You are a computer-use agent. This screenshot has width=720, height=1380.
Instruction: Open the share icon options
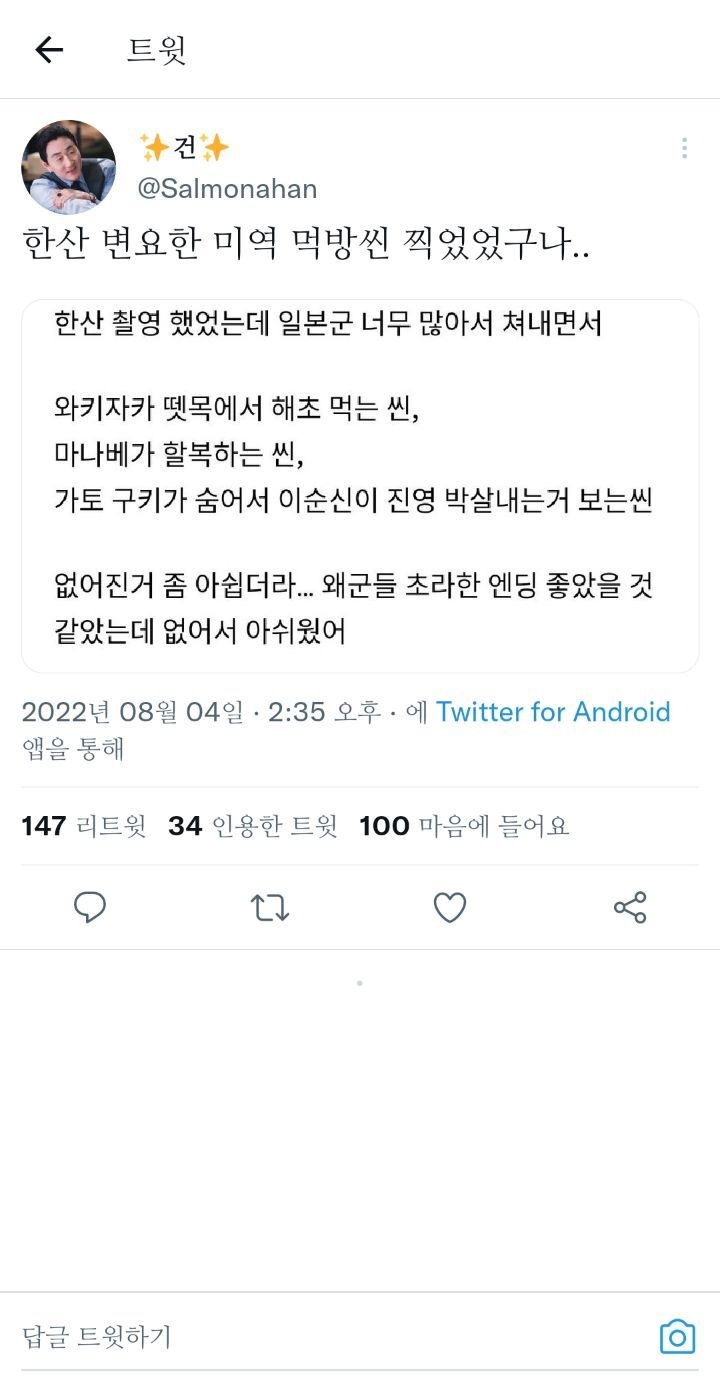click(x=630, y=907)
